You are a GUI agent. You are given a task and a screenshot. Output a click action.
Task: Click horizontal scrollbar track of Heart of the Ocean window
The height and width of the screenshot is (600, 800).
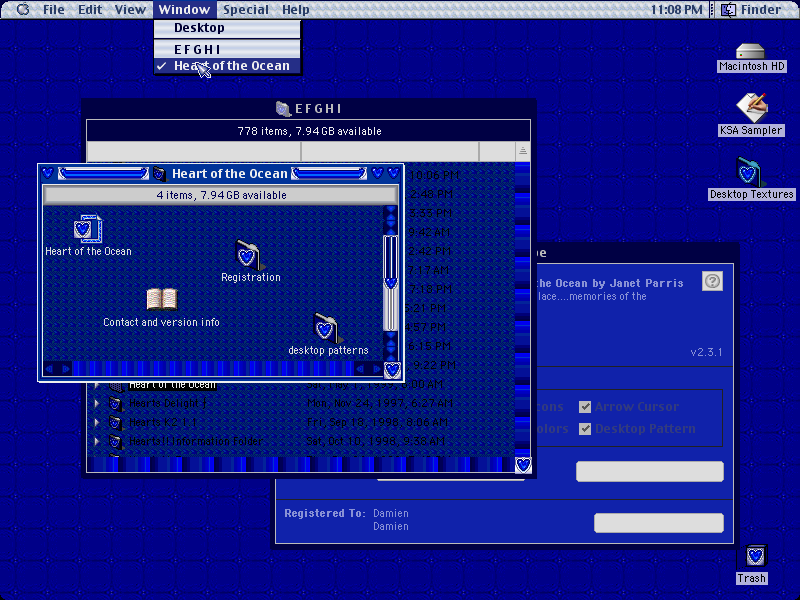click(x=213, y=368)
